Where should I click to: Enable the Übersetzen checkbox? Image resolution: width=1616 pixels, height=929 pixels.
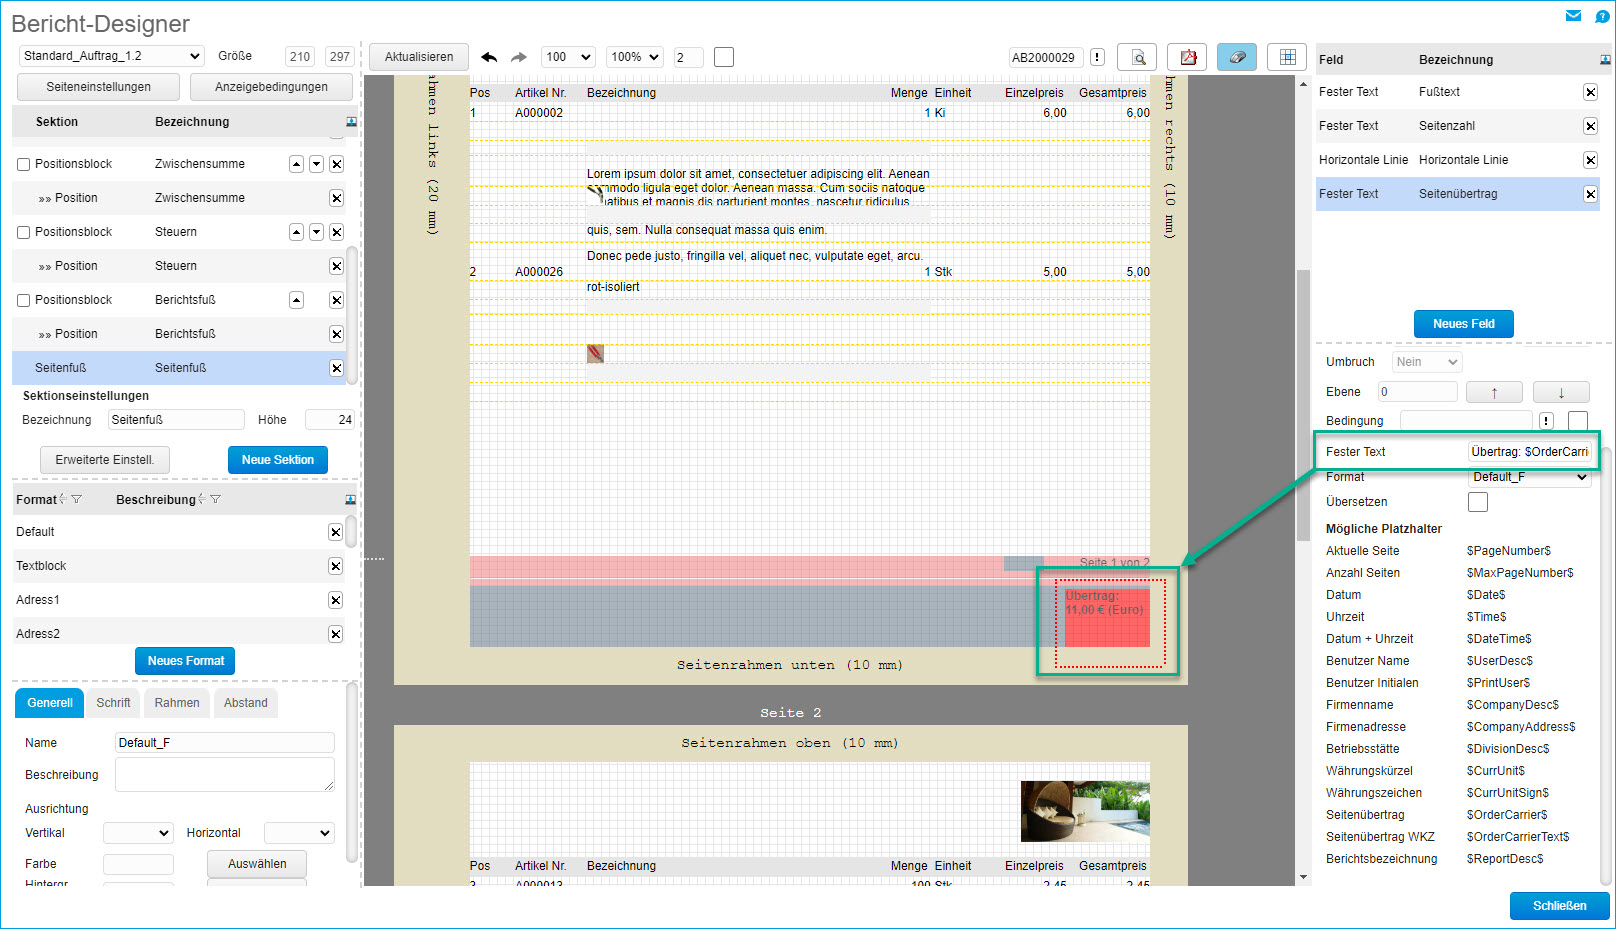1477,502
